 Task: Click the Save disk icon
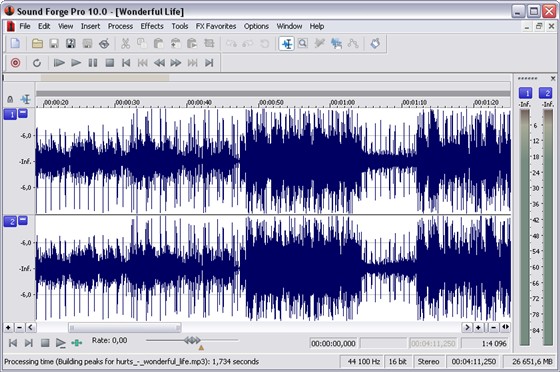tap(54, 44)
